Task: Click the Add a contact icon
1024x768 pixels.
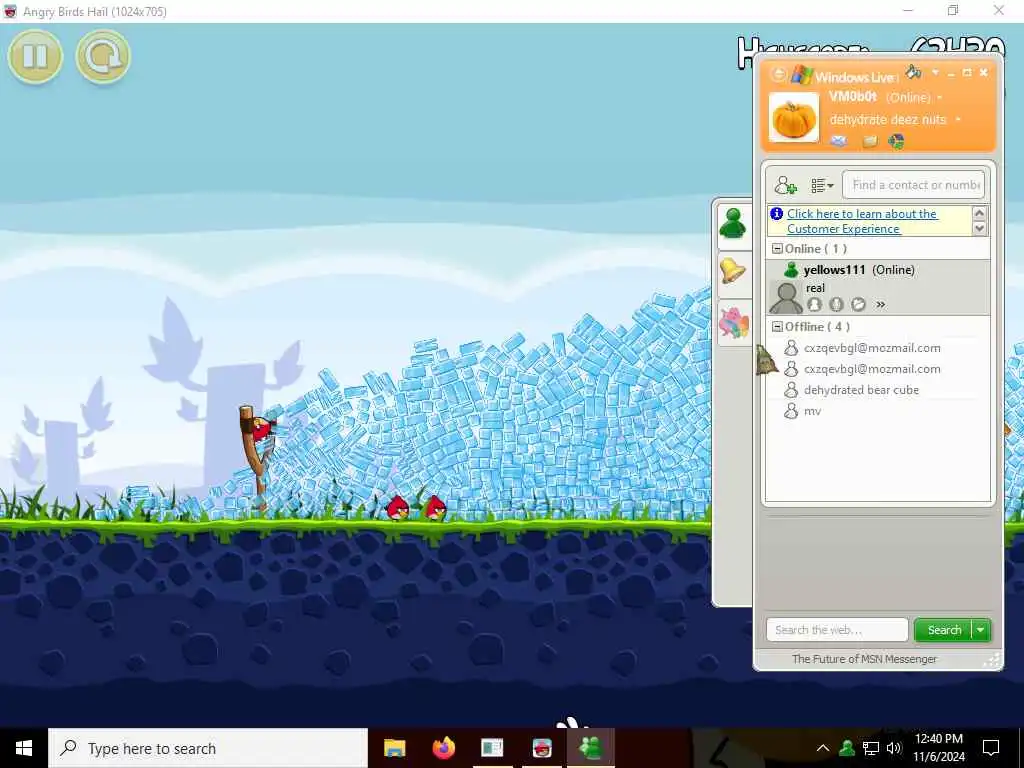Action: pos(786,185)
